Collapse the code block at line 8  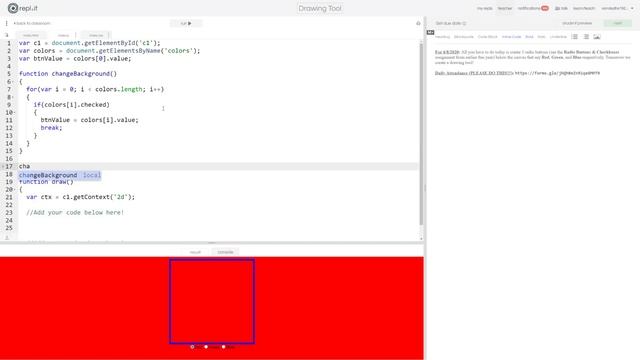[x=14, y=97]
